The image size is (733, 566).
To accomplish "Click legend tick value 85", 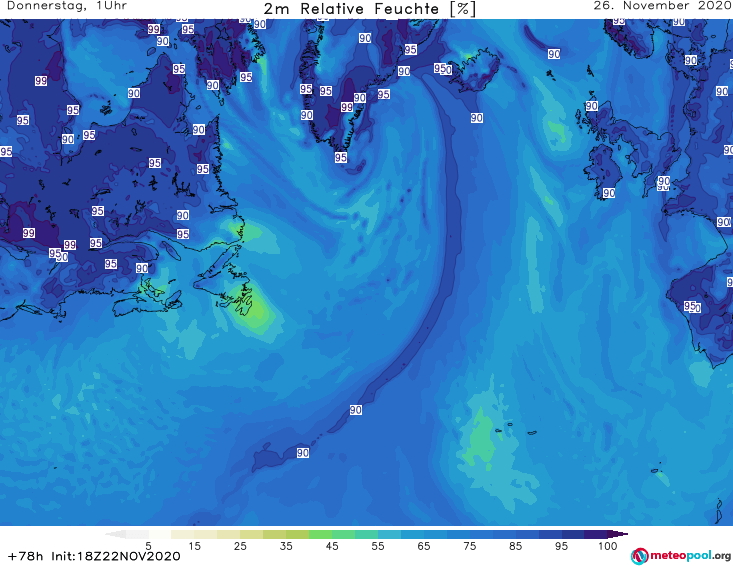I will (x=516, y=546).
